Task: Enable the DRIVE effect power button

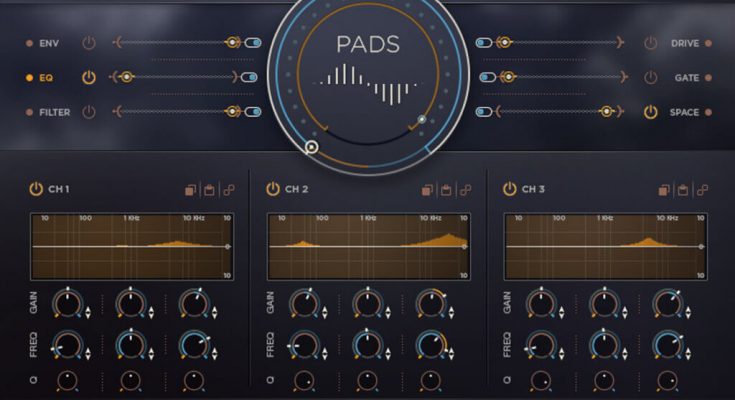Action: 651,43
